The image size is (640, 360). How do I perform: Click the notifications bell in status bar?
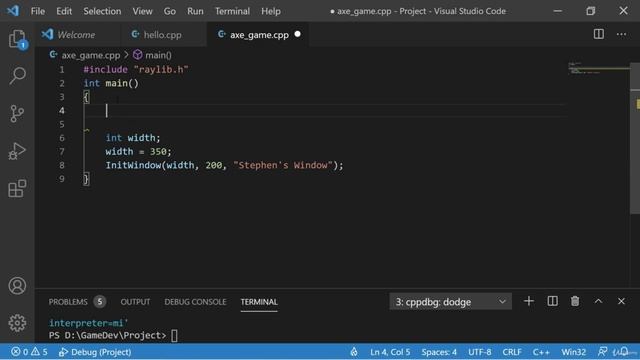[x=624, y=352]
